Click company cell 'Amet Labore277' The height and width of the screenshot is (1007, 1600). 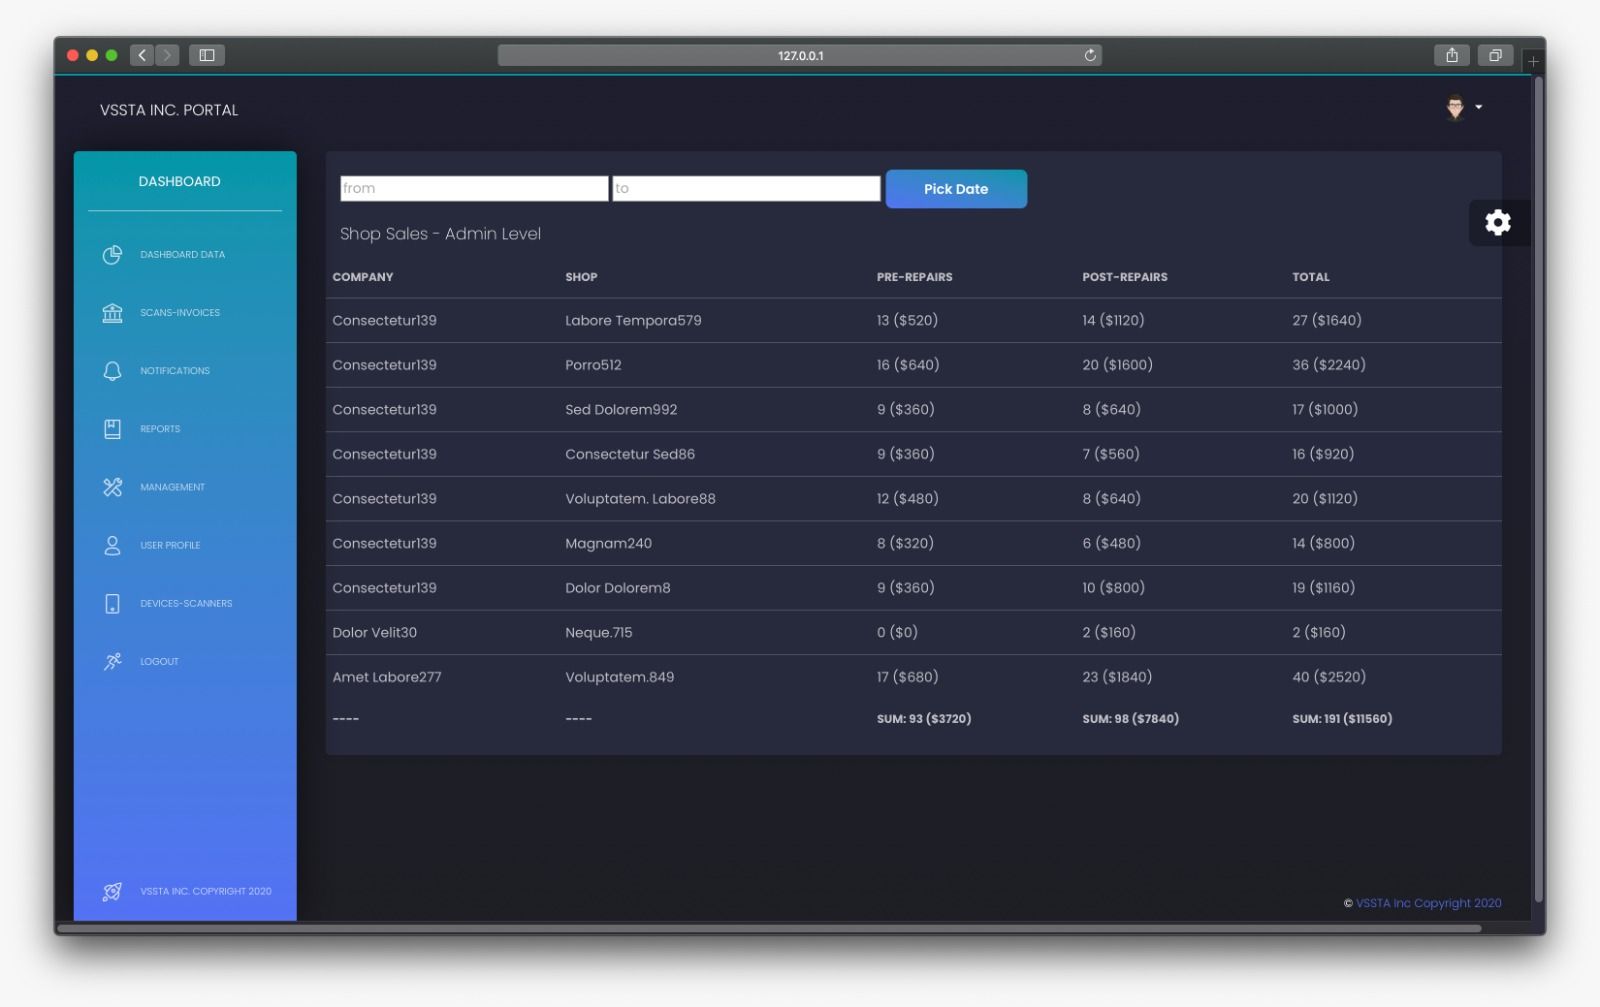click(x=387, y=677)
